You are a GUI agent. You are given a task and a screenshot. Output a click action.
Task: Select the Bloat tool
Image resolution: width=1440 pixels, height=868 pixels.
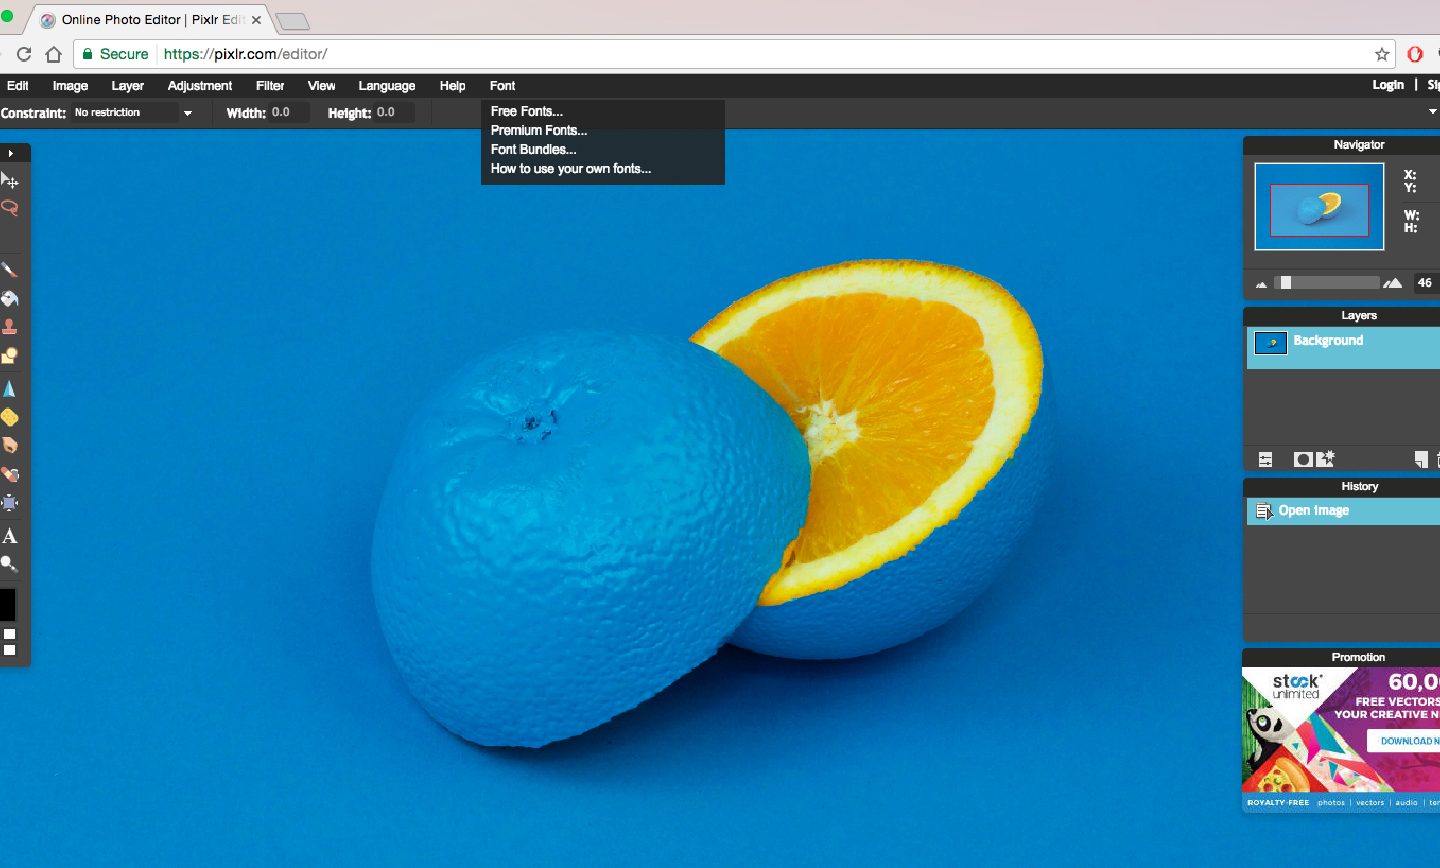pos(10,502)
